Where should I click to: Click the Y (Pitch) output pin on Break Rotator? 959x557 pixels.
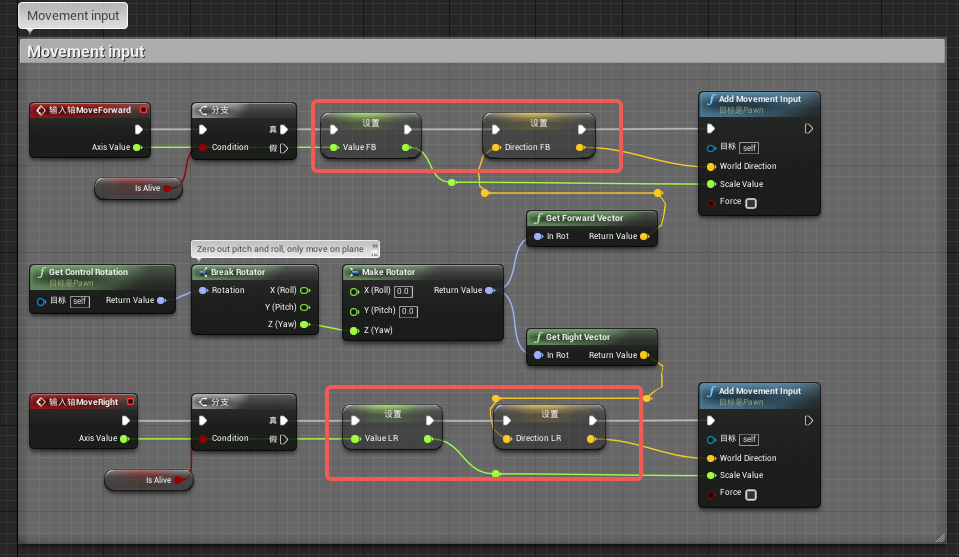click(x=305, y=307)
